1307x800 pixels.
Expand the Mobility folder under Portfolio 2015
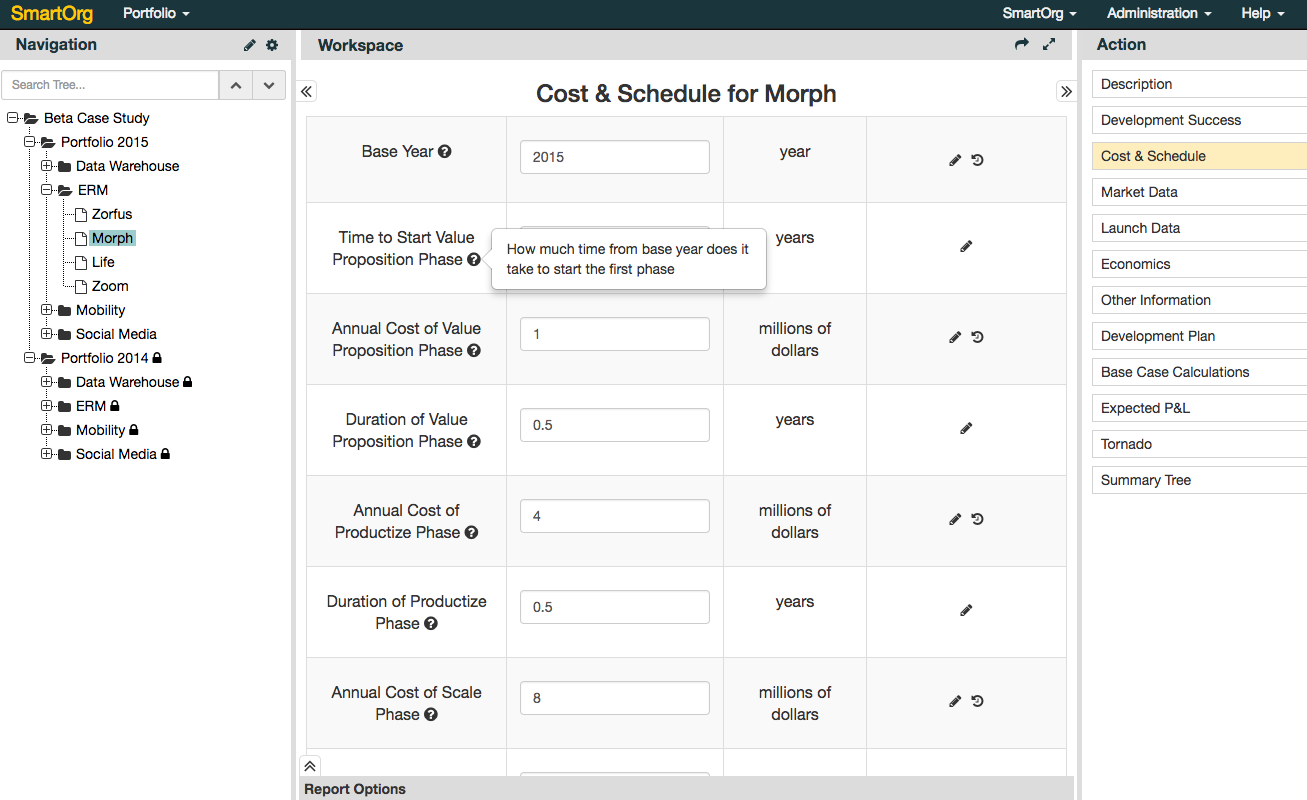click(x=47, y=310)
